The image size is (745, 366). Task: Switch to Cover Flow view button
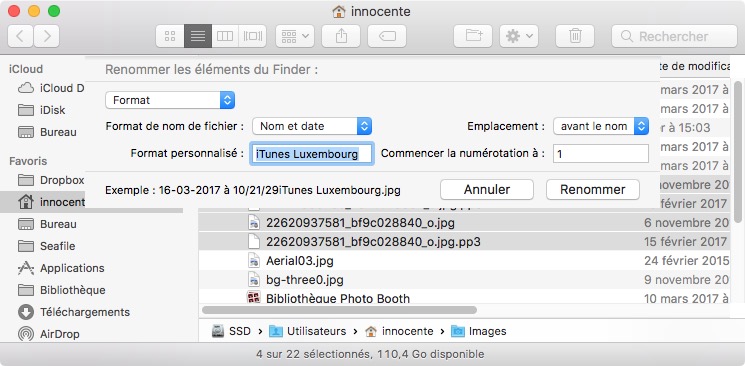point(252,36)
